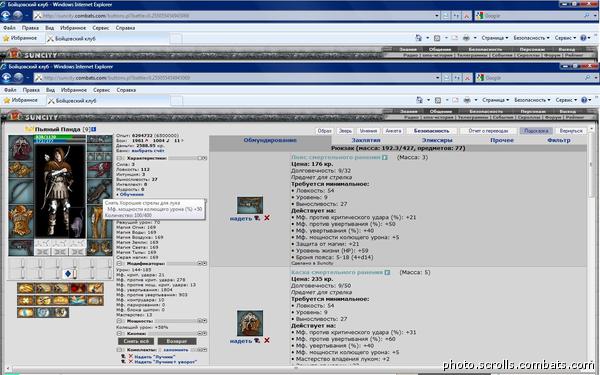
Task: Click the cat pet beside the character
Action: coord(78,222)
